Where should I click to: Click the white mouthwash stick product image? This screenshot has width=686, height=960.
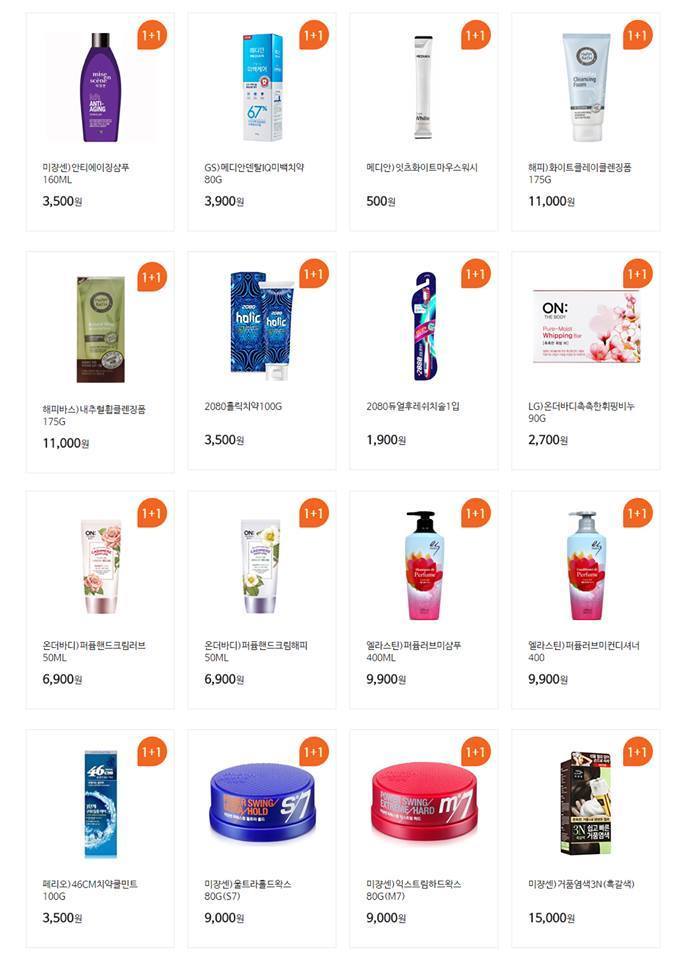pos(423,87)
